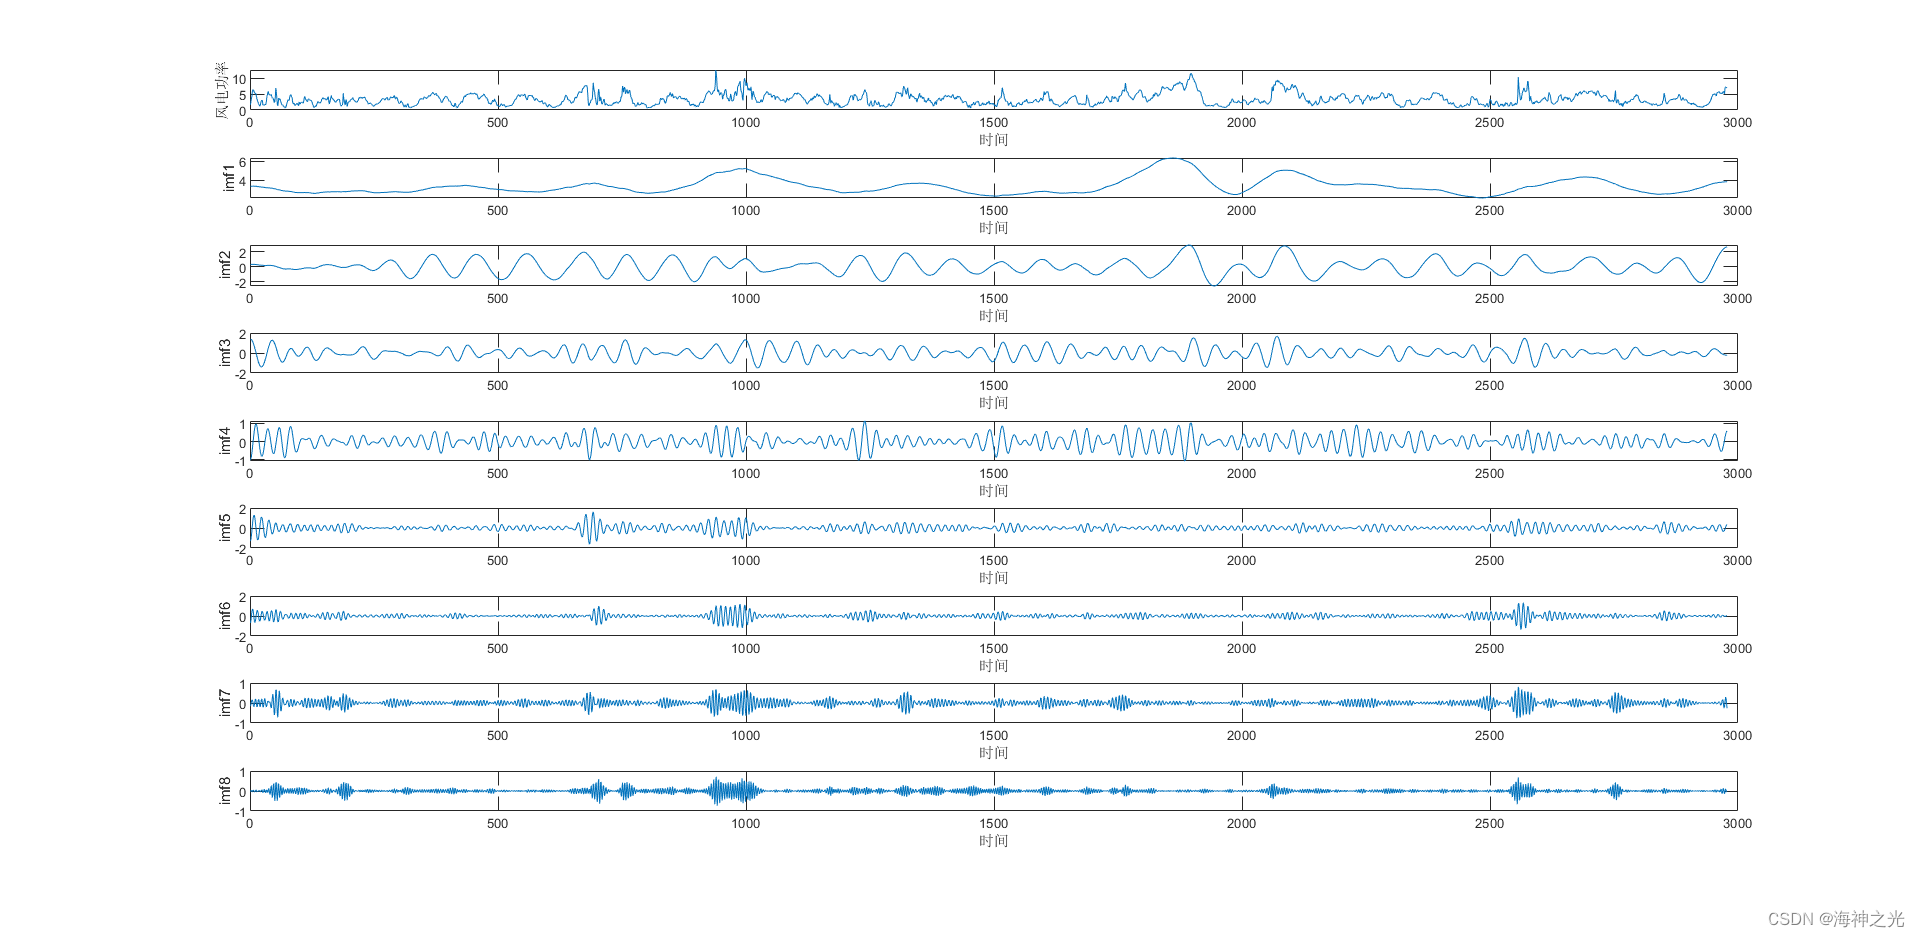Click the 2000 tick below the imf2 plot
This screenshot has width=1920, height=937.
coord(1241,299)
